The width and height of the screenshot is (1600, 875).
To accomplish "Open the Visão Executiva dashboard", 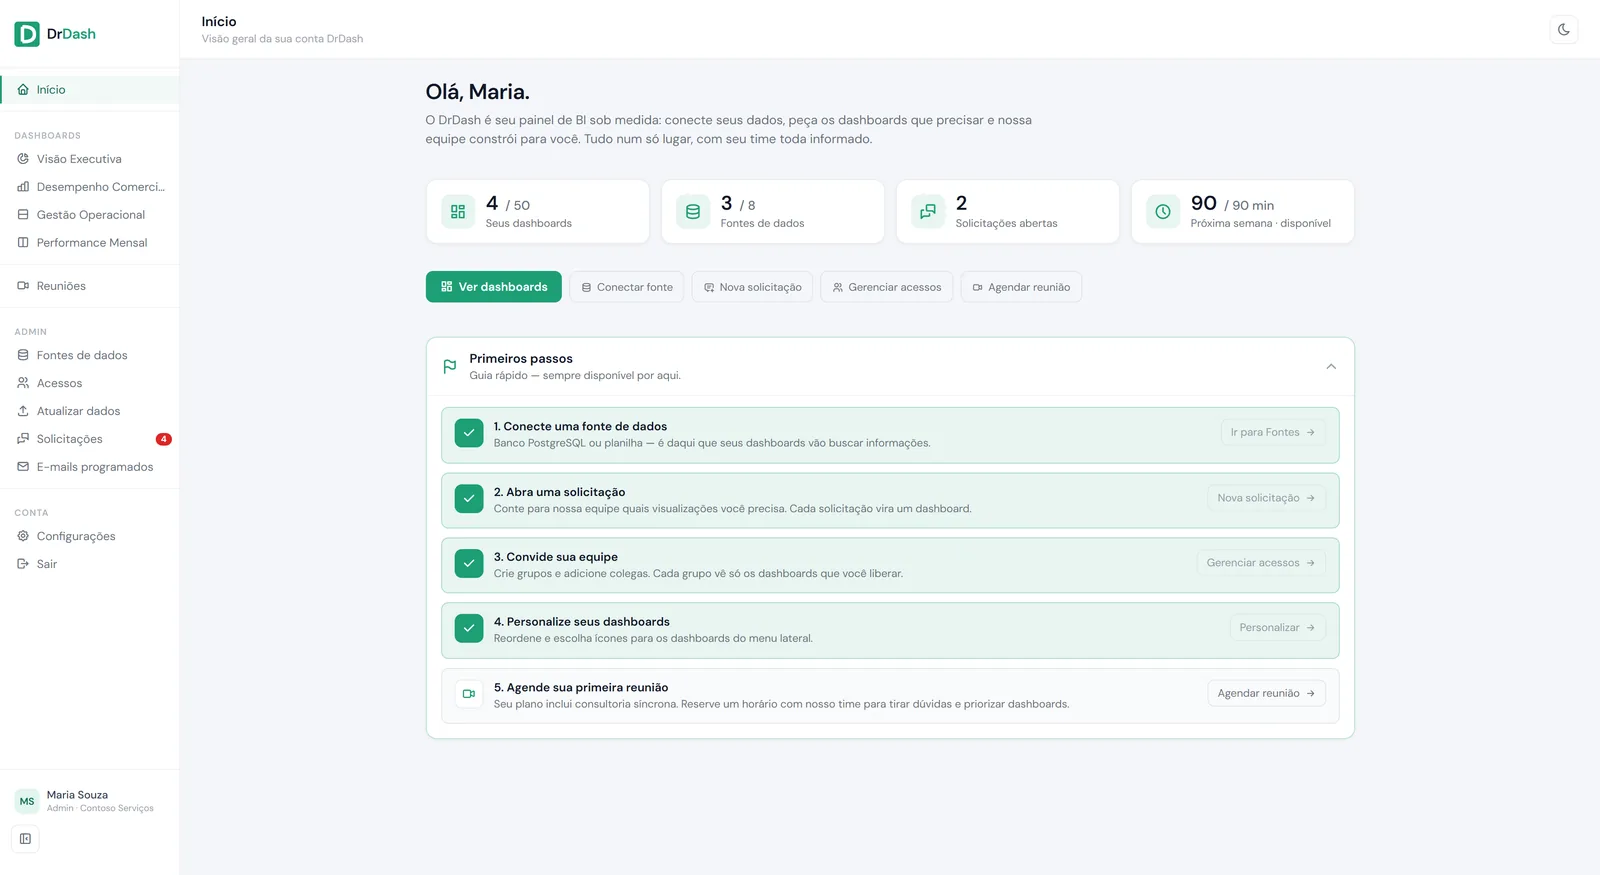I will click(x=90, y=159).
